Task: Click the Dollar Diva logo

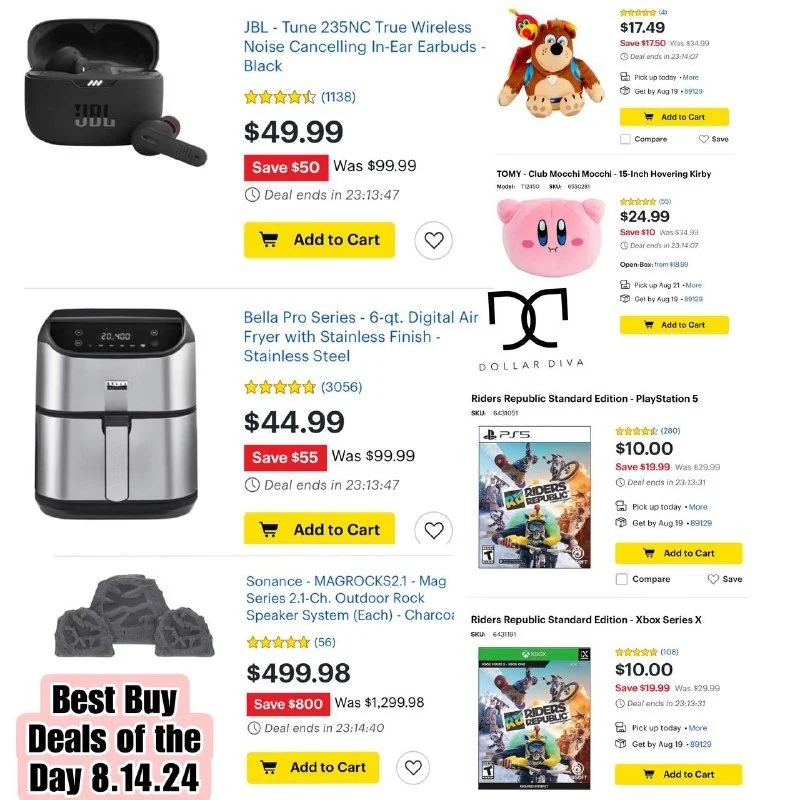Action: [x=530, y=330]
